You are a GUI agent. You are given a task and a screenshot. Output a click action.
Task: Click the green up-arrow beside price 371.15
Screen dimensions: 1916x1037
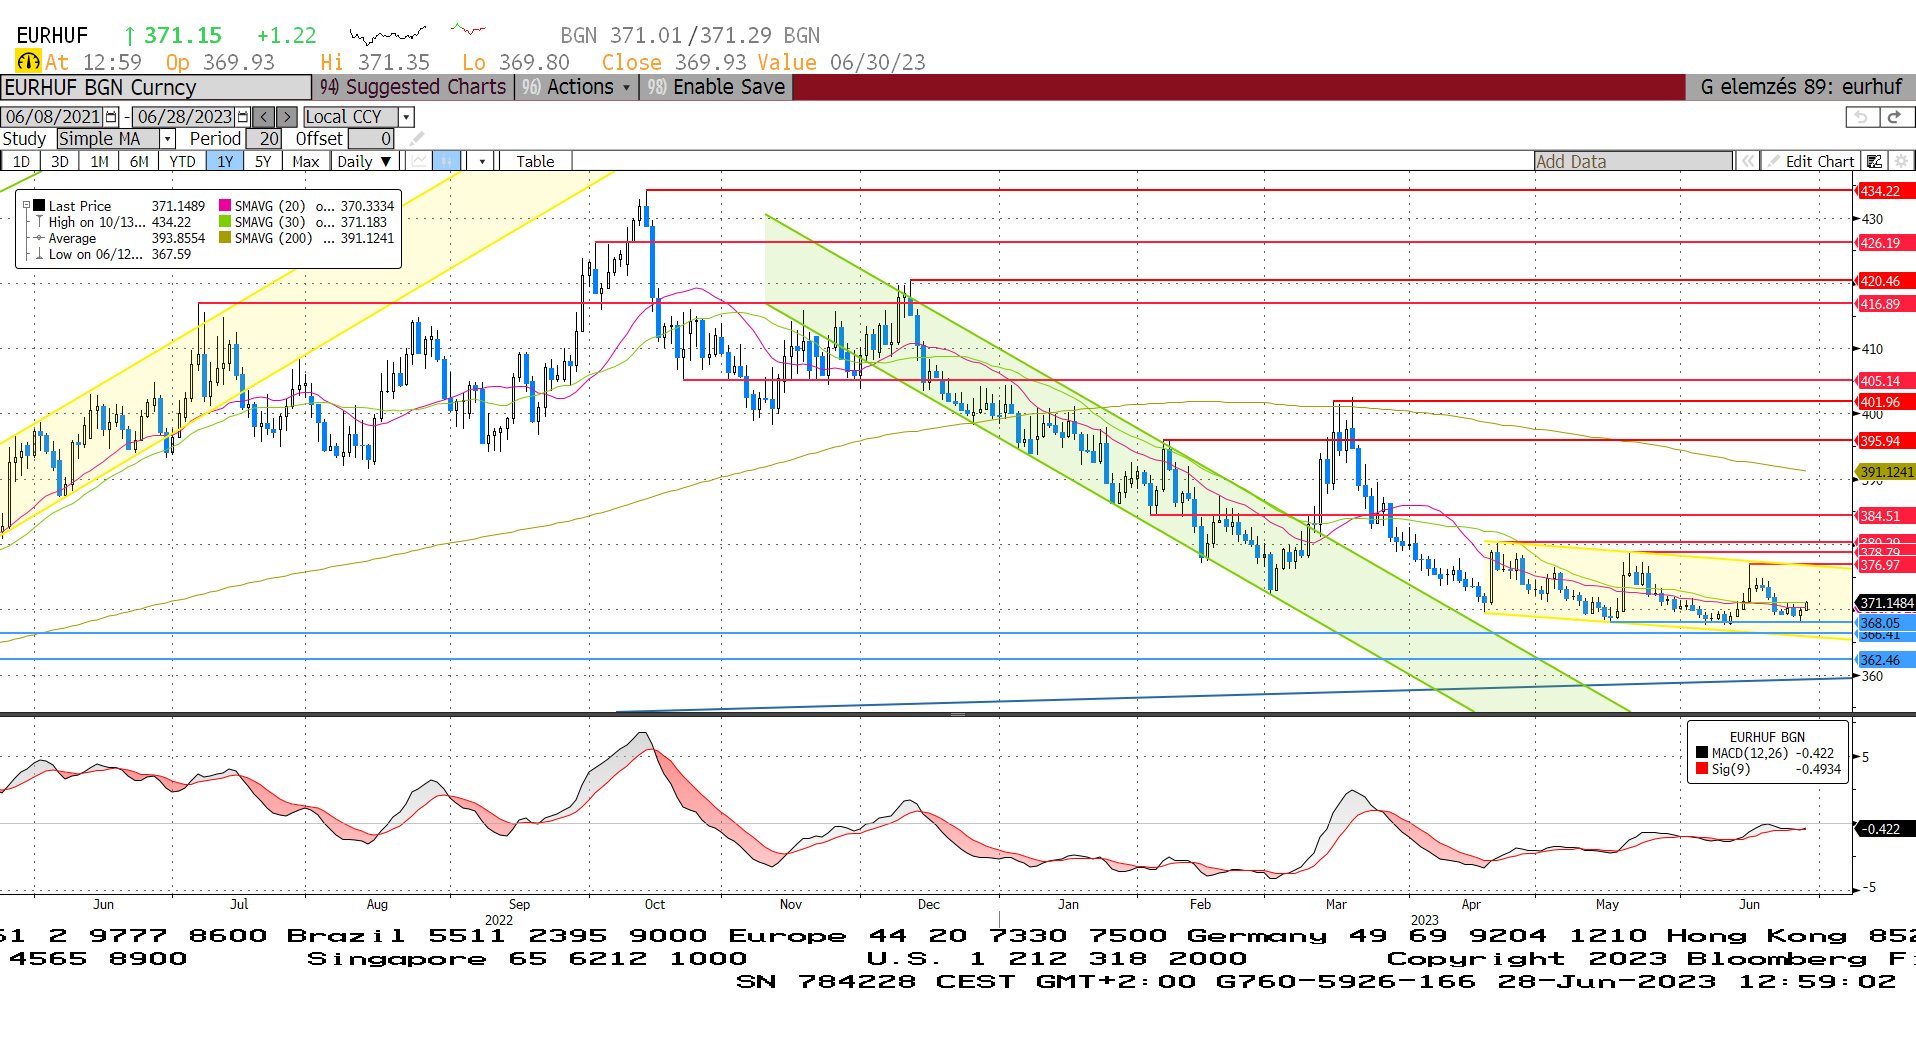130,36
